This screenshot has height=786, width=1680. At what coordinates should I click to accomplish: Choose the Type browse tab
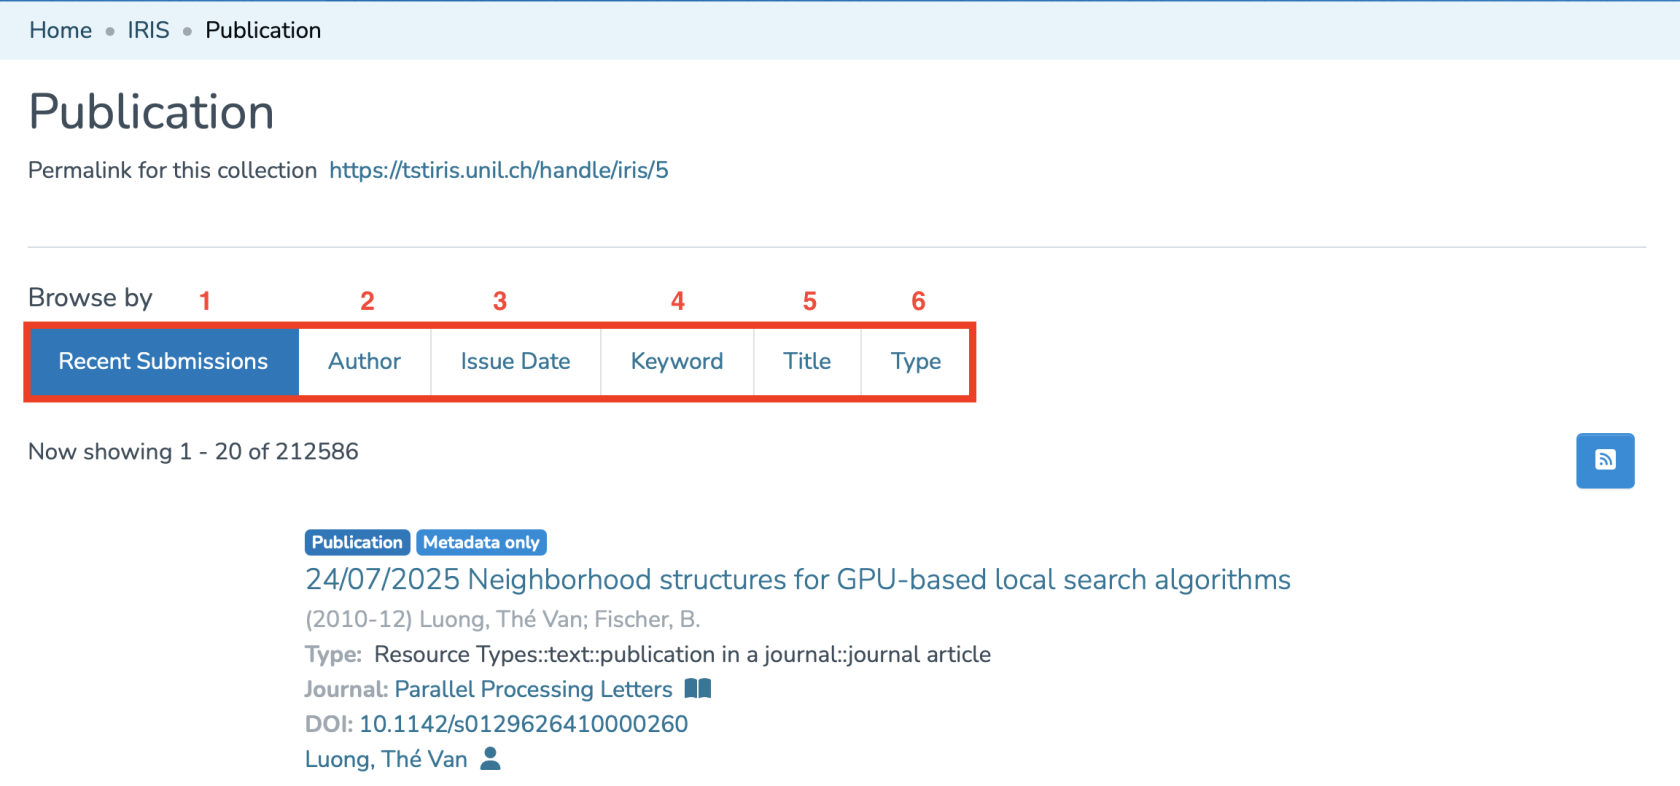click(915, 361)
